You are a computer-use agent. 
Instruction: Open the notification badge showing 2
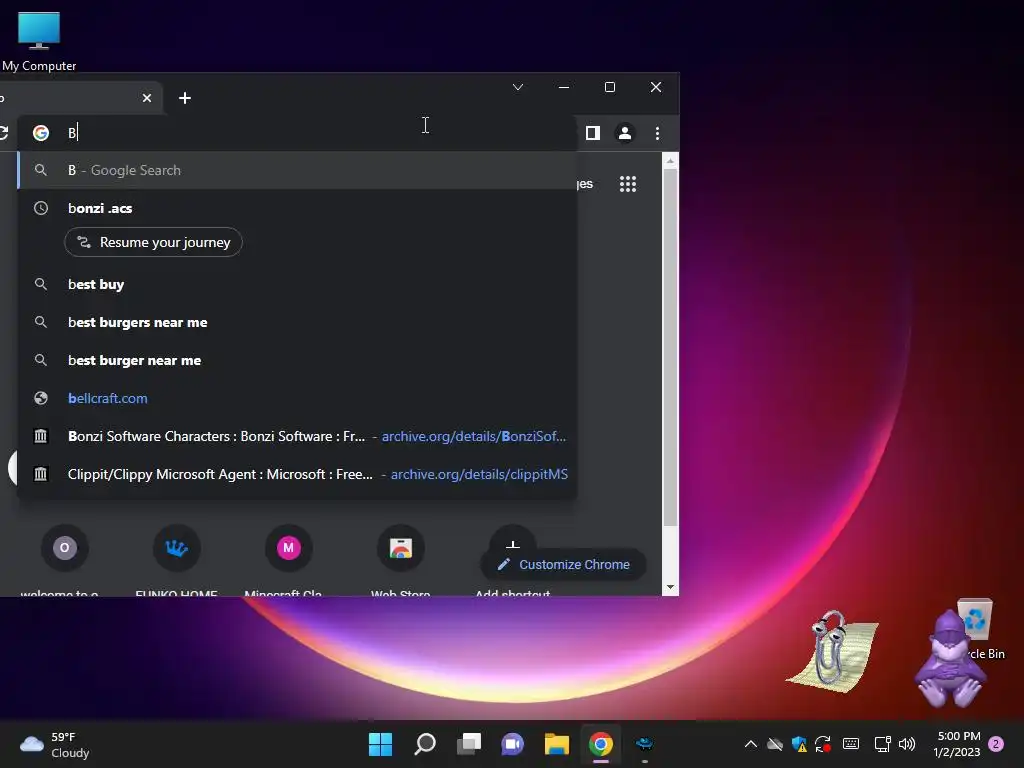click(997, 744)
